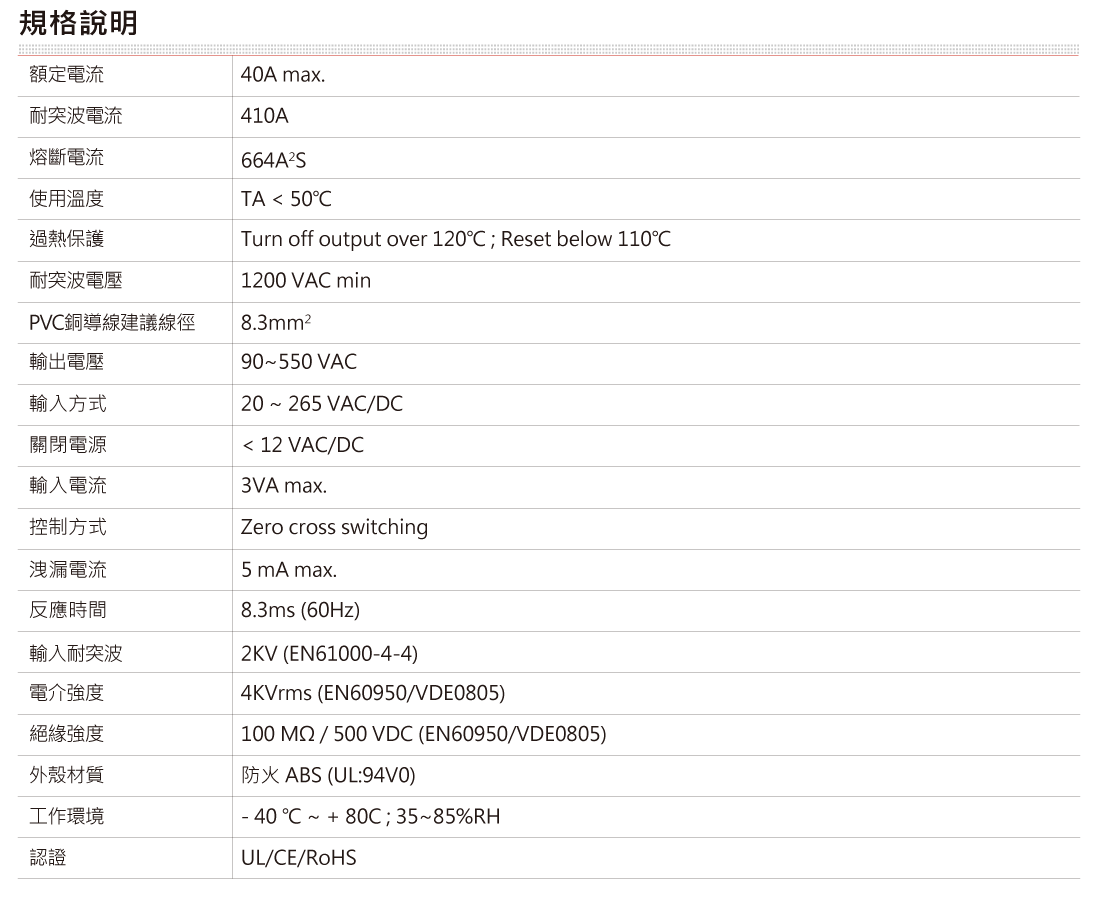Click the 防火 ABS (UL:94V0) material value
This screenshot has width=1098, height=898.
click(328, 776)
